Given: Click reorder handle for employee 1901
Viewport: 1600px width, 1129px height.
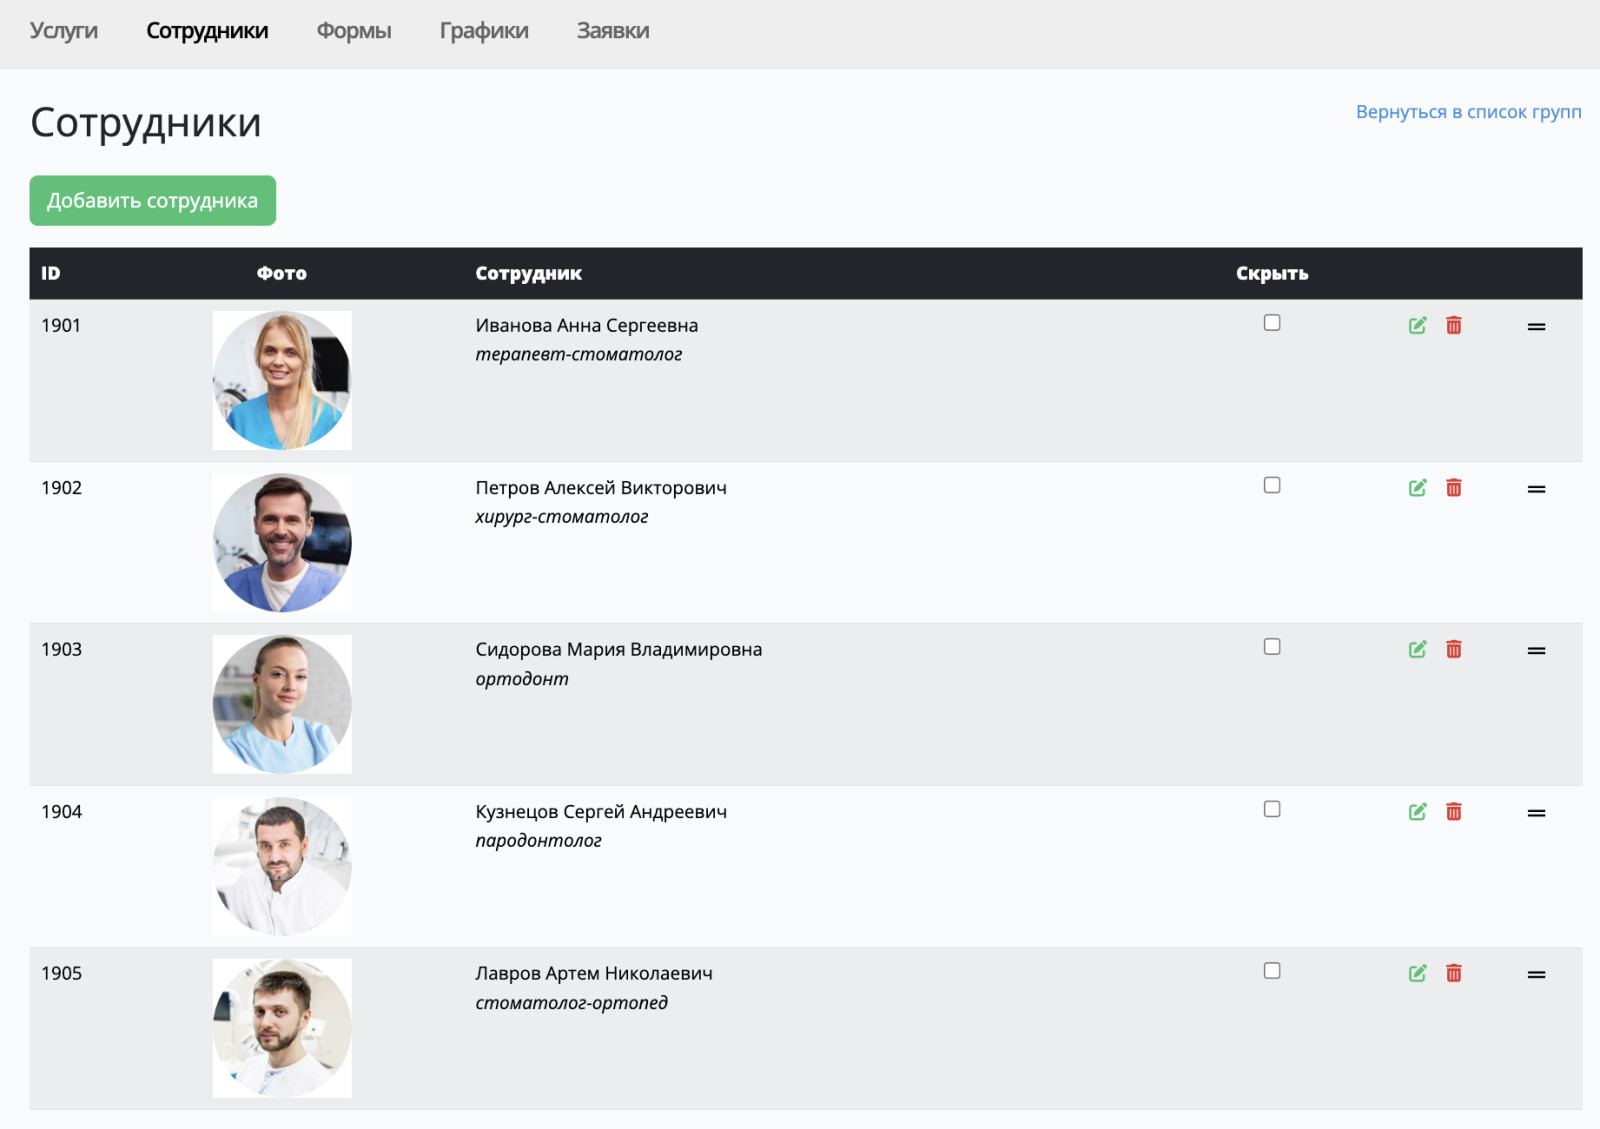Looking at the screenshot, I should coord(1536,327).
